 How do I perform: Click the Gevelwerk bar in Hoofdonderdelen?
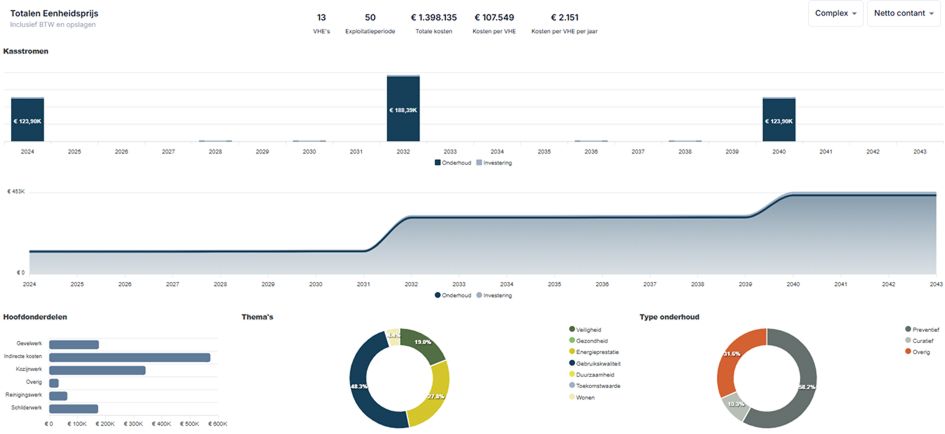(x=74, y=344)
